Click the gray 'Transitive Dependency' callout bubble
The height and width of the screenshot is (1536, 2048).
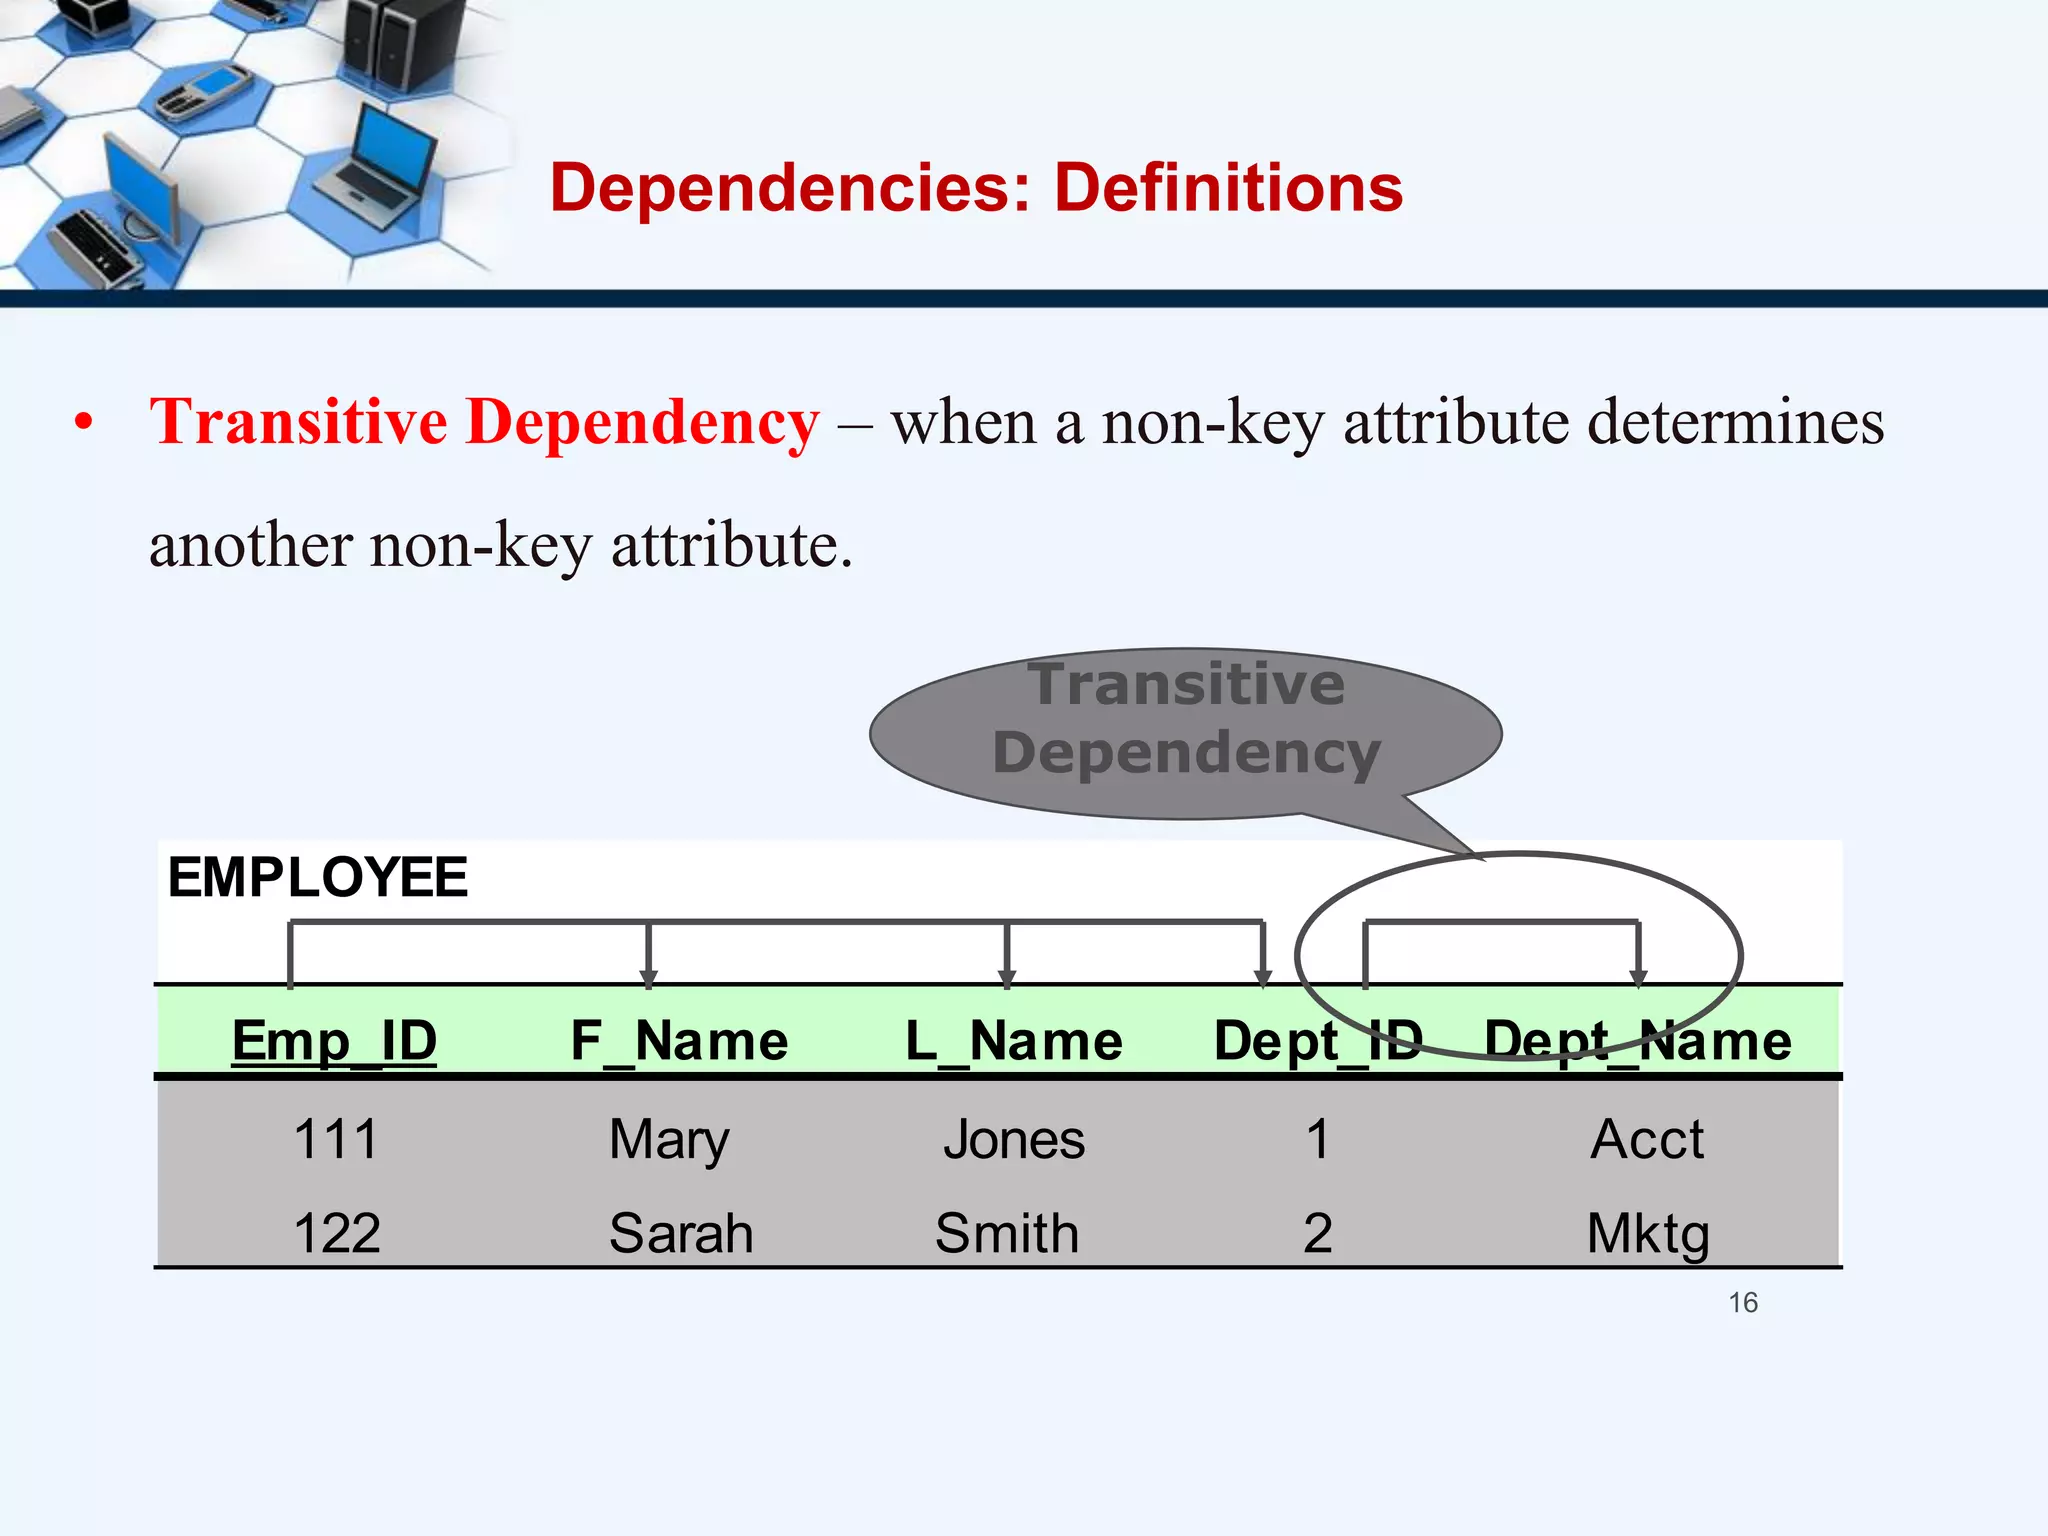1186,733
